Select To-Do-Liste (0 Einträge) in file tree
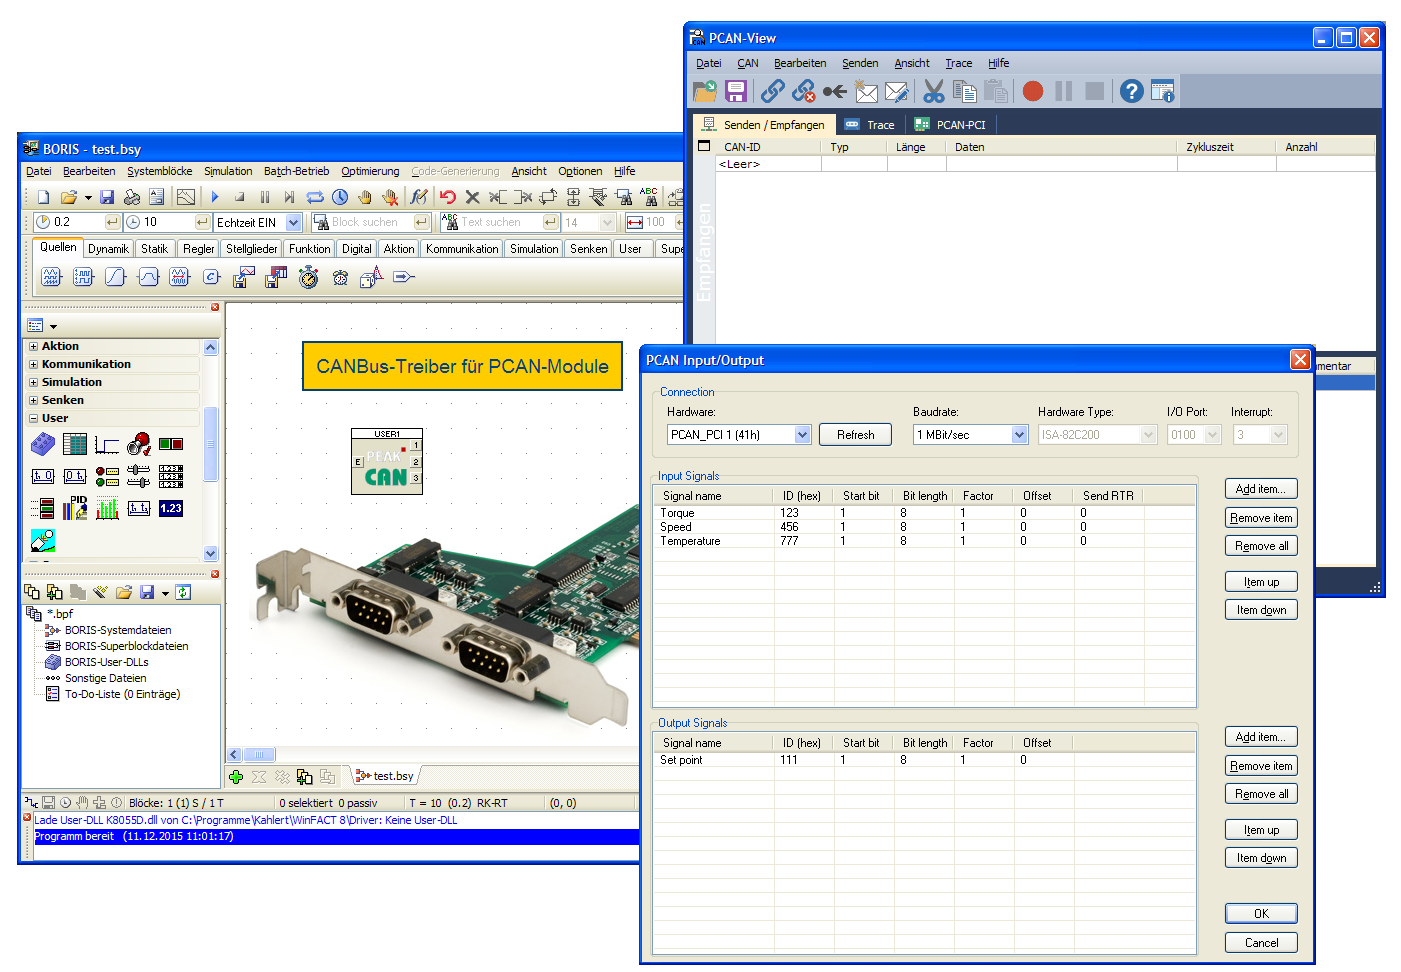This screenshot has height=972, width=1401. 122,694
